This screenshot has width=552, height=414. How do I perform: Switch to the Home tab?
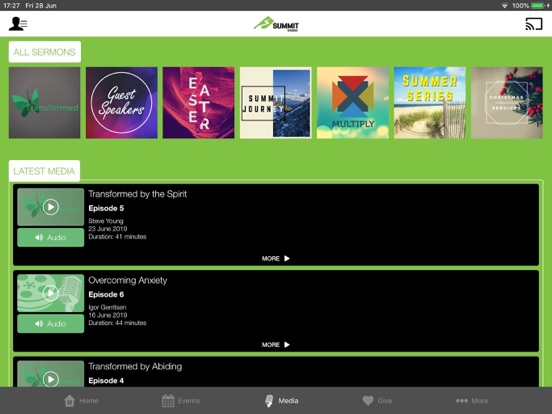coord(81,401)
